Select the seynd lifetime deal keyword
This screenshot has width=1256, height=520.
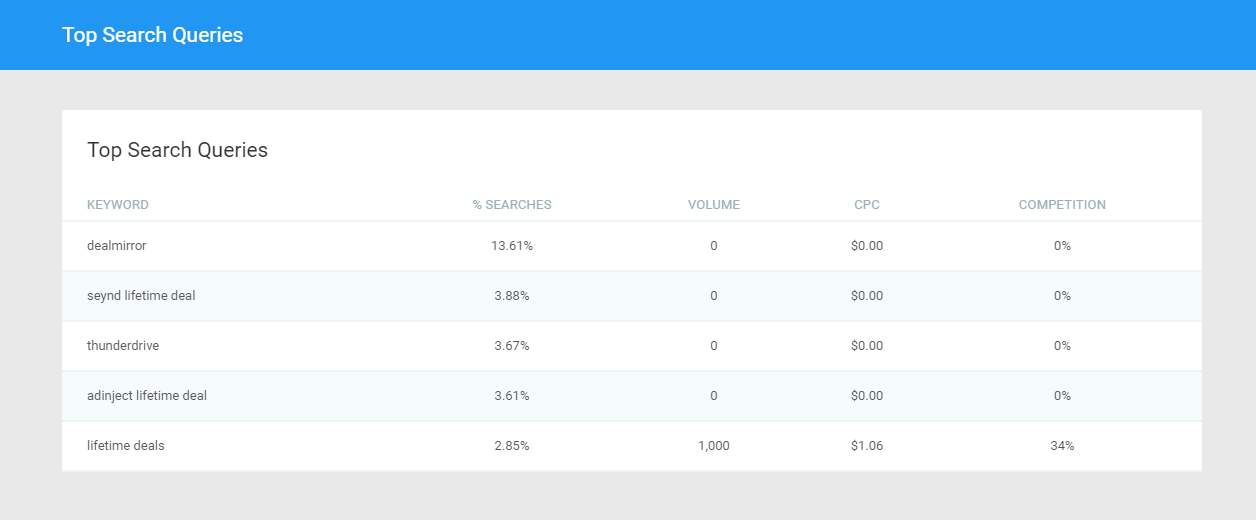click(x=141, y=296)
